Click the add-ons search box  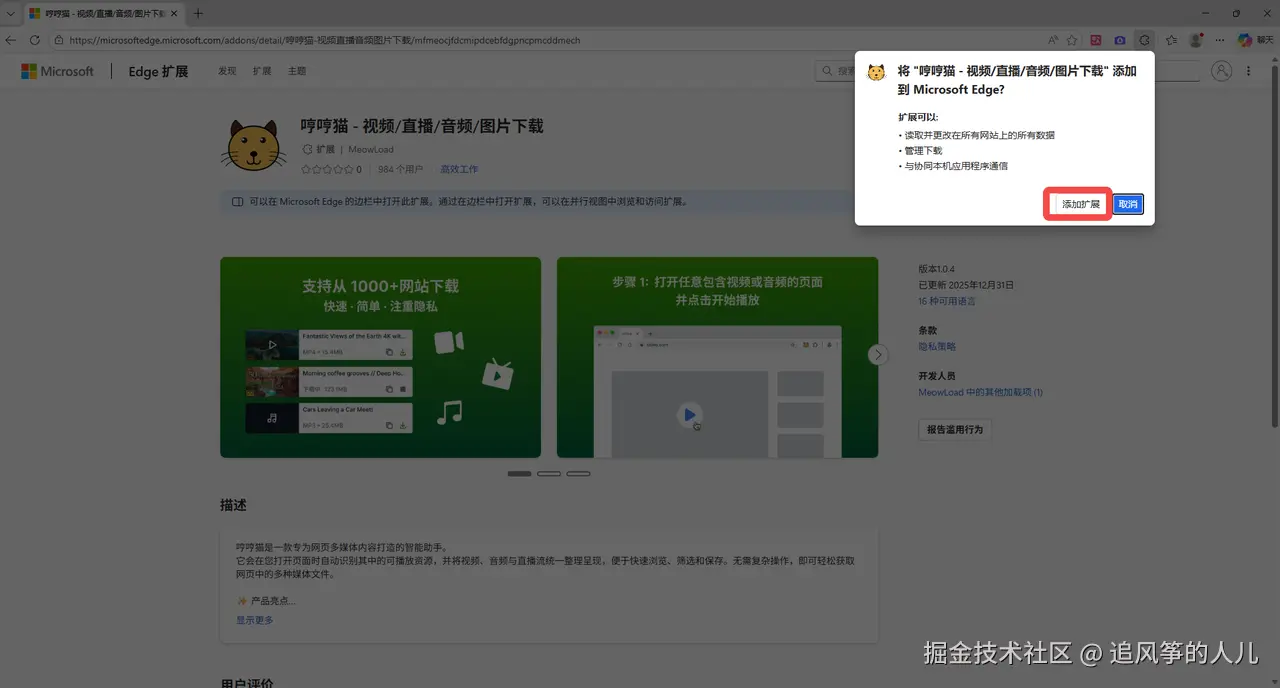click(x=1007, y=71)
